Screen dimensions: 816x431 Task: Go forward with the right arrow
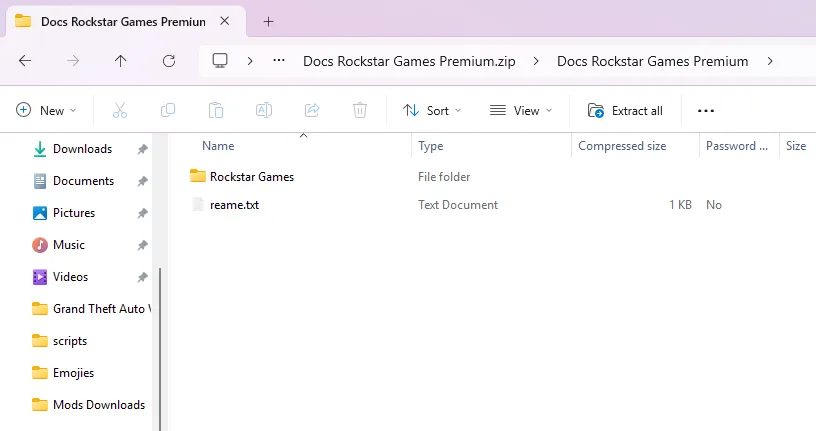tap(73, 61)
